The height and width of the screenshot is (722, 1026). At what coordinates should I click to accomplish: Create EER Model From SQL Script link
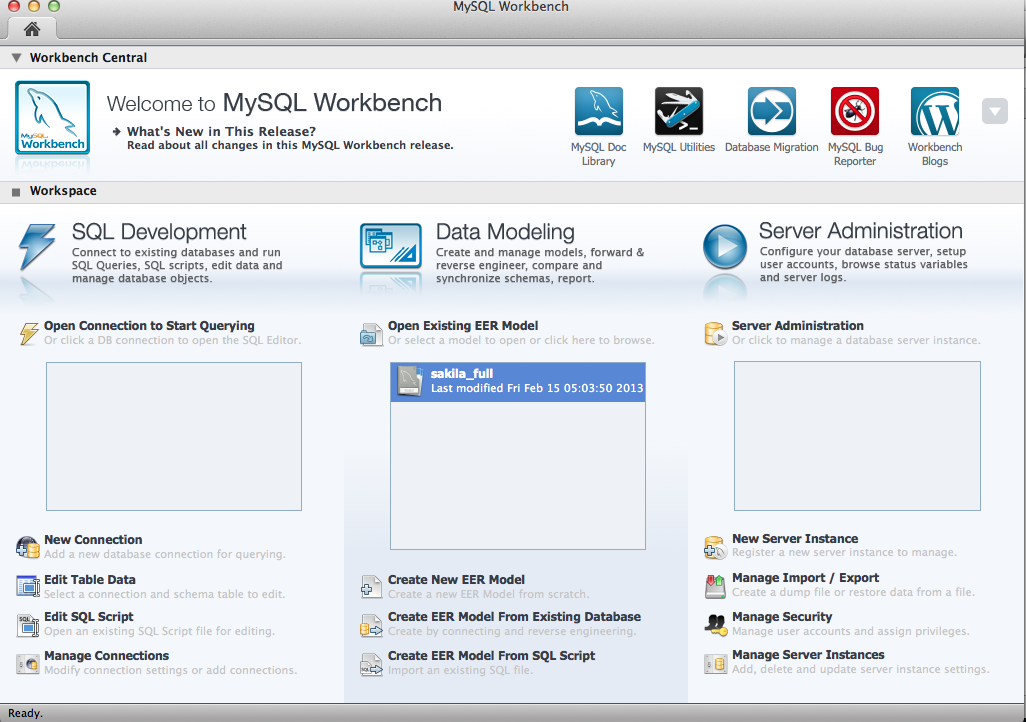[x=491, y=655]
